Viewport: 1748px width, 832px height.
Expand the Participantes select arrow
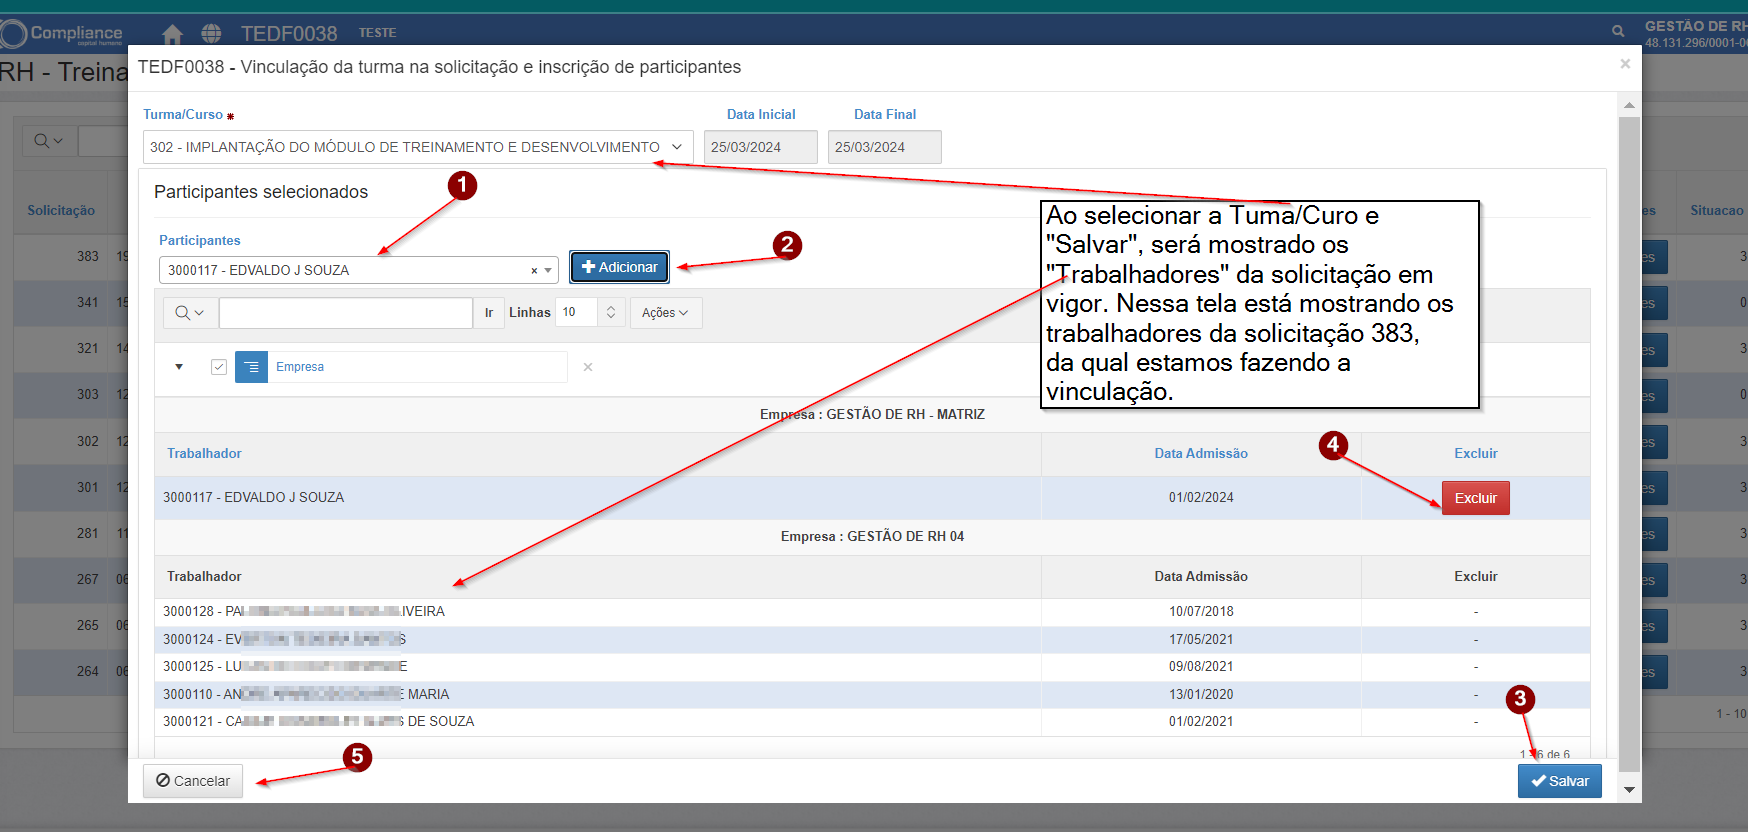[548, 271]
